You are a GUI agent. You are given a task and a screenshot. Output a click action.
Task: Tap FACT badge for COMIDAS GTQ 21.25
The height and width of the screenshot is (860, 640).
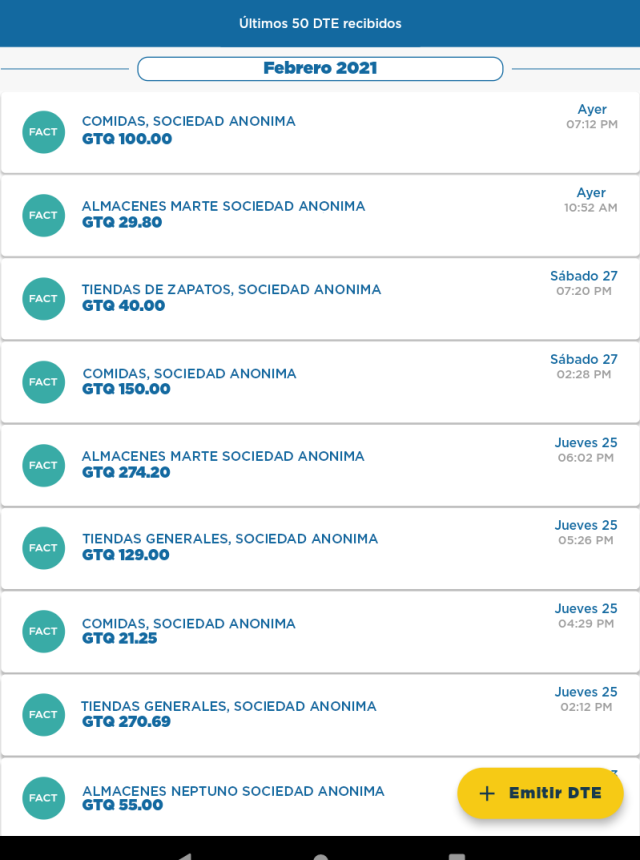pos(44,631)
